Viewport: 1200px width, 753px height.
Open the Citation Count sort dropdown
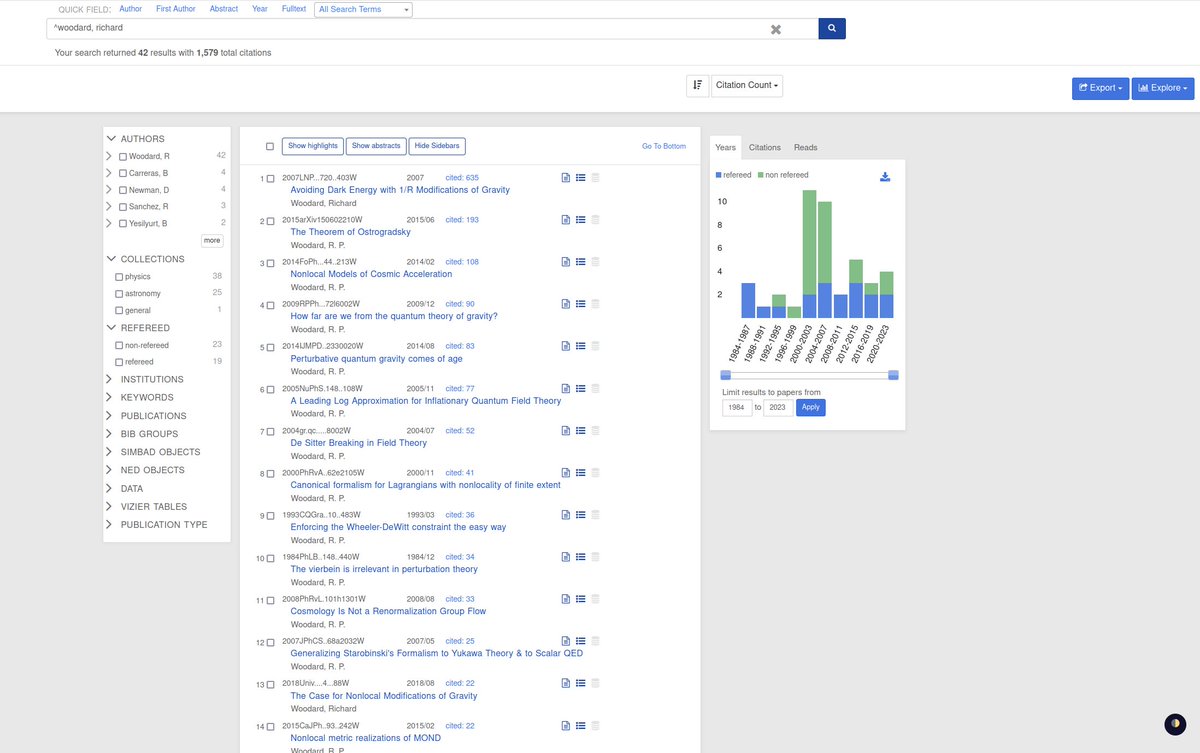(x=747, y=86)
